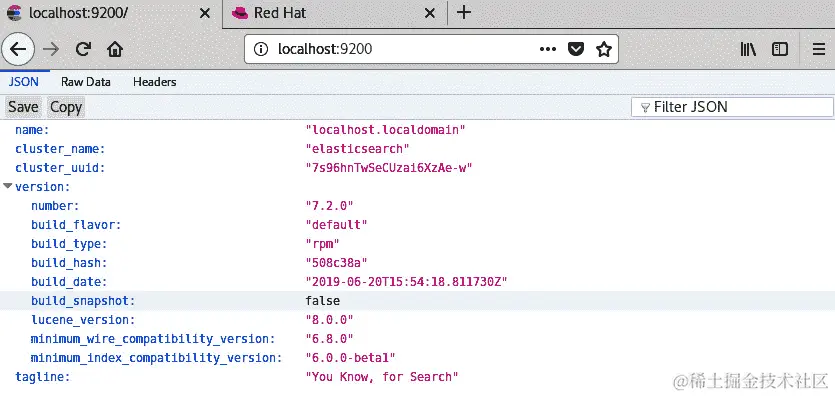Click the build hash value "508c38a"
Image resolution: width=835 pixels, height=397 pixels.
coord(337,263)
